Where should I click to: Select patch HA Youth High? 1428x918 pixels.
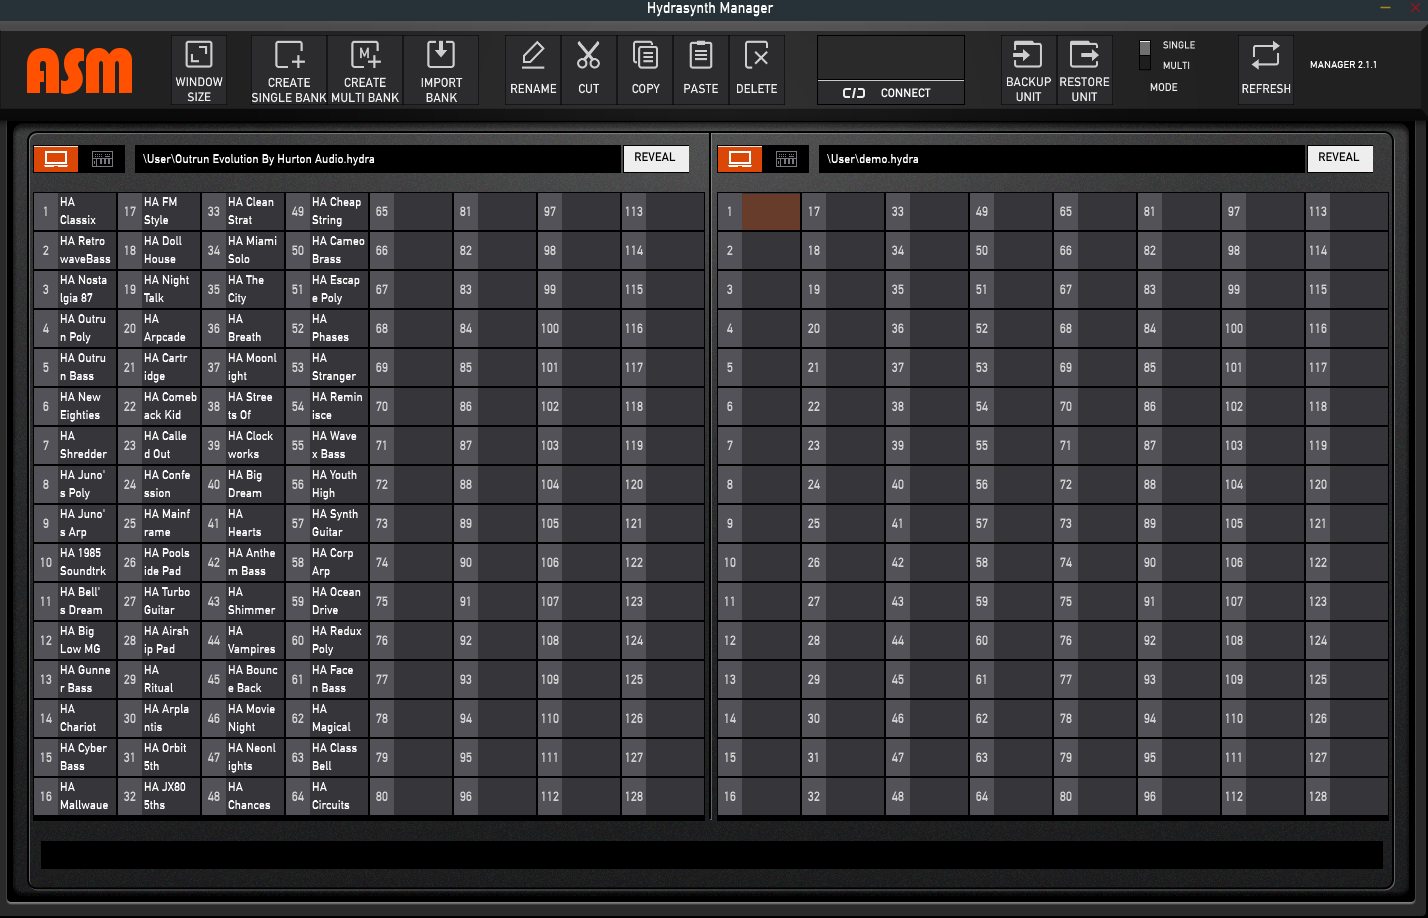point(327,484)
